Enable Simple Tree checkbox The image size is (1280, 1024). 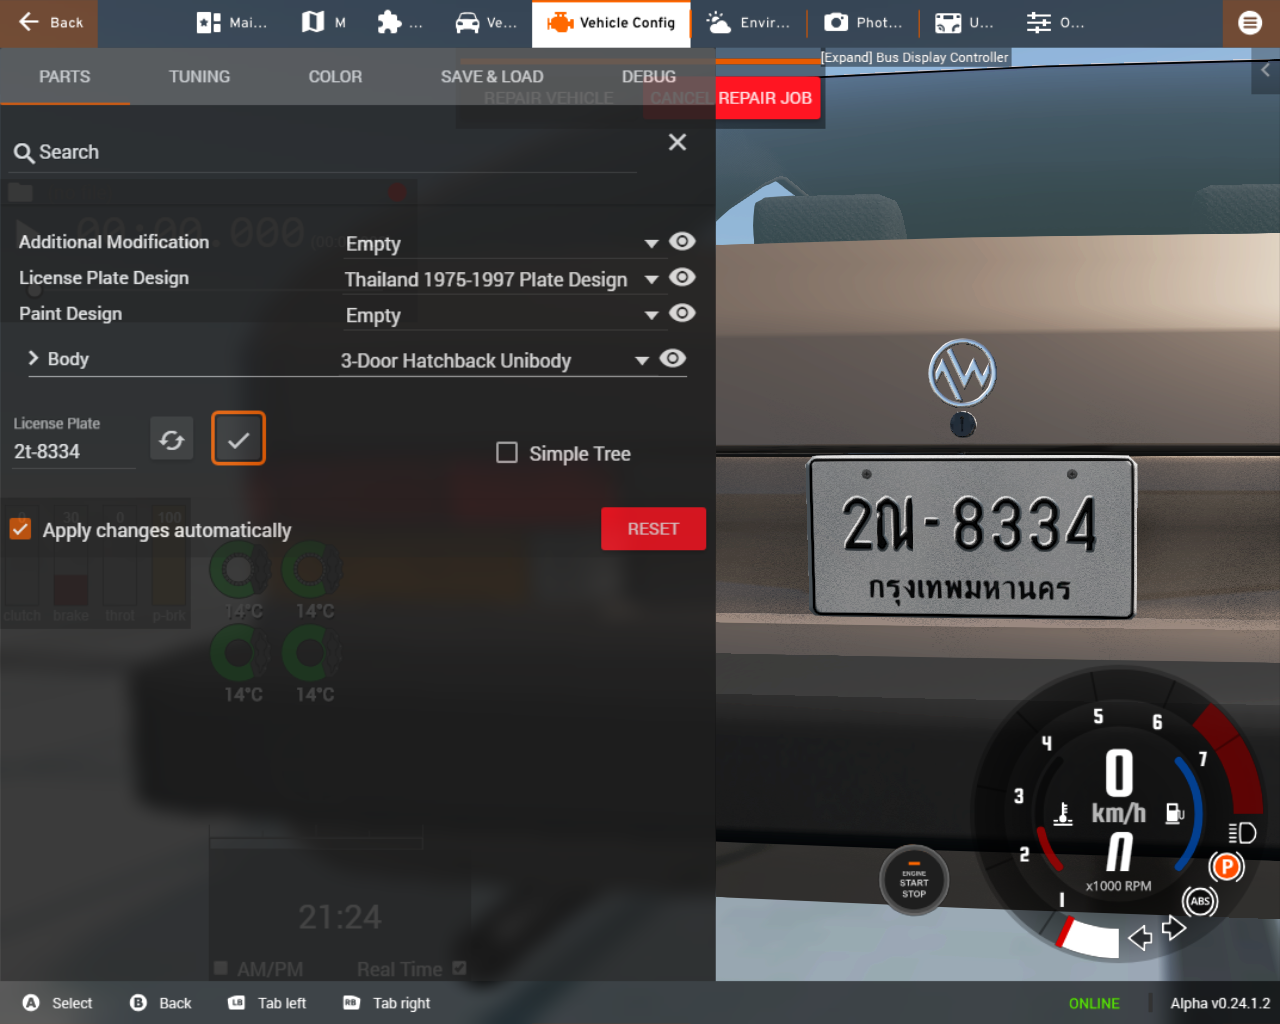(507, 453)
